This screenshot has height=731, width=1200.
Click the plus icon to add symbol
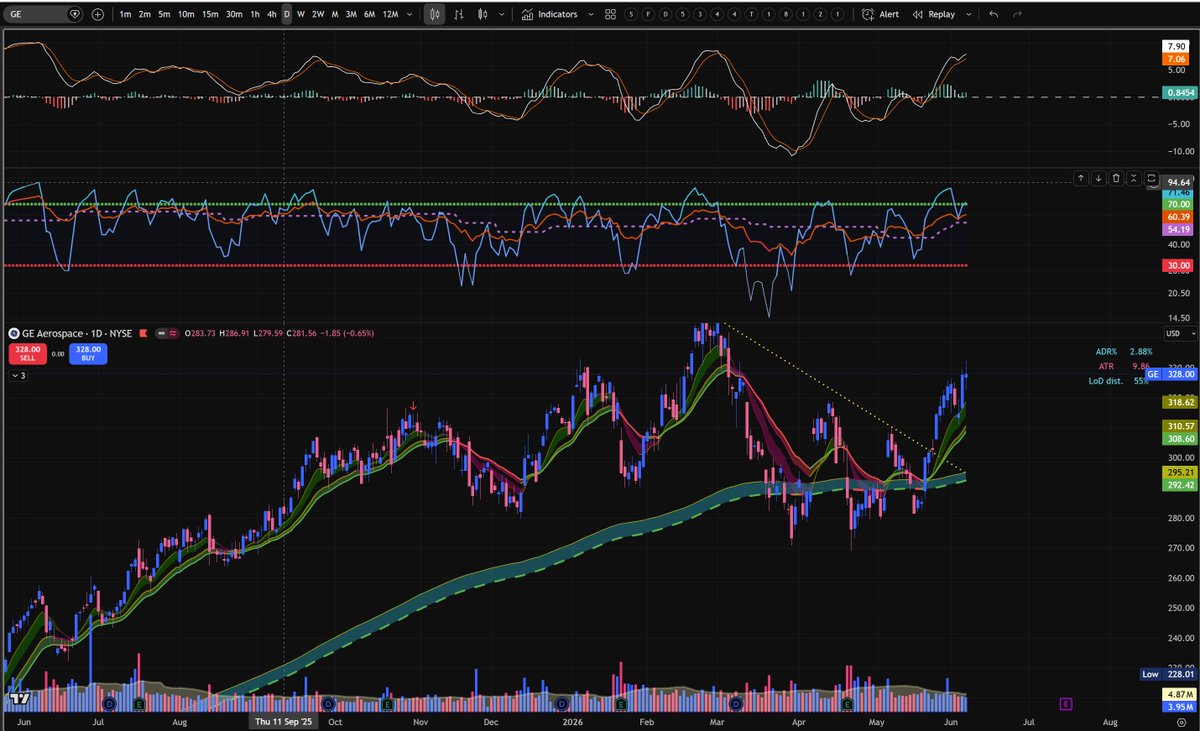97,15
